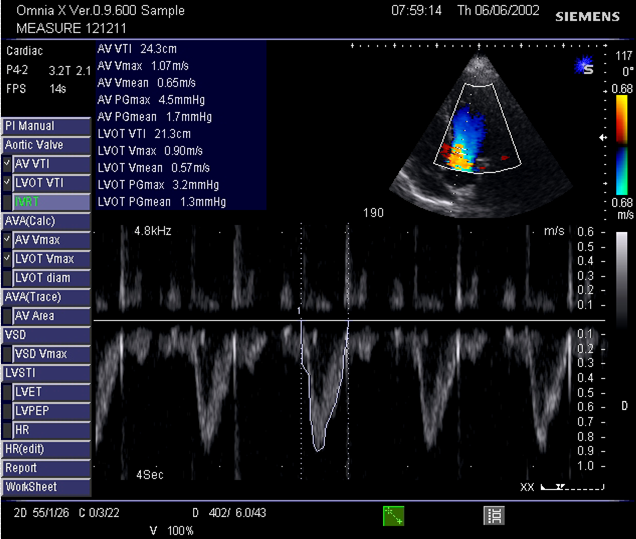Toggle the AV Area checkbox
This screenshot has height=539, width=636.
pos(7,316)
